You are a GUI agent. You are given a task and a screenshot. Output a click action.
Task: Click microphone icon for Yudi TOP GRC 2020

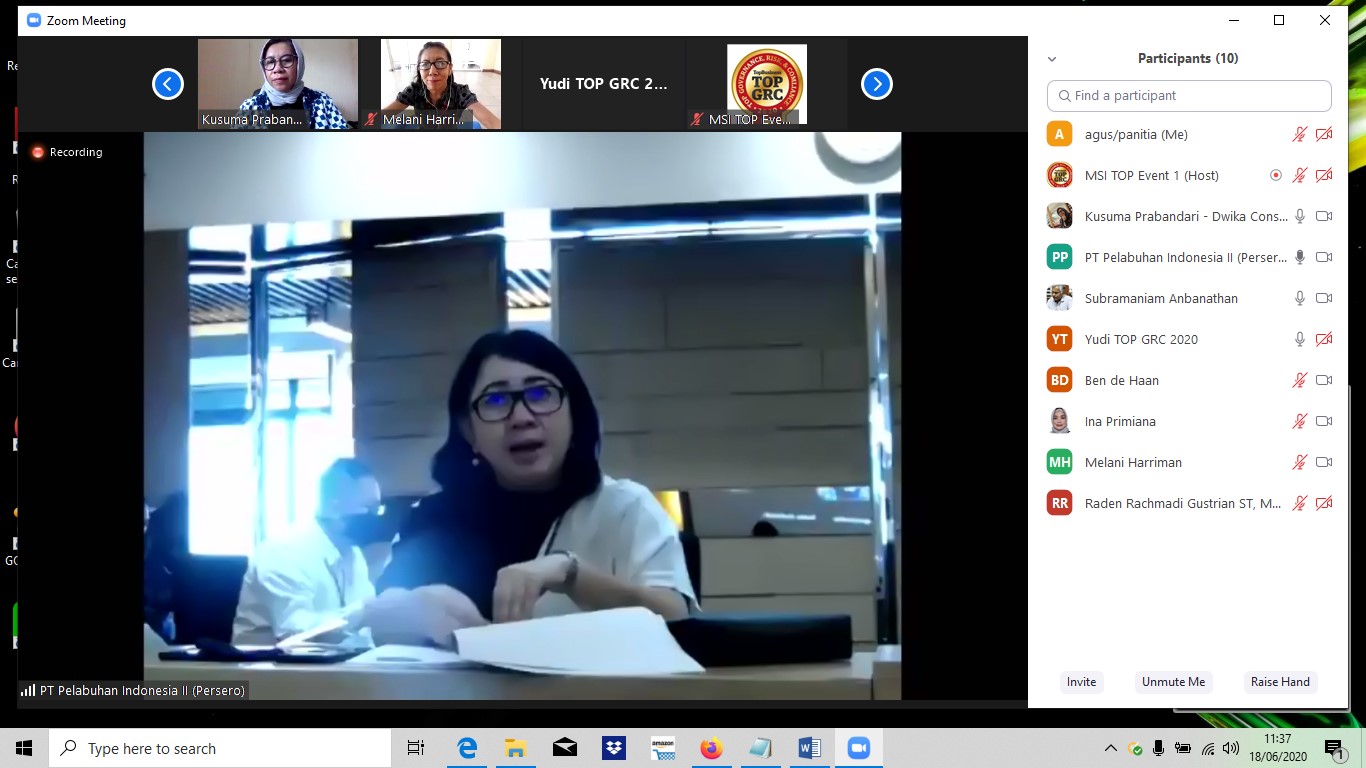click(x=1300, y=339)
